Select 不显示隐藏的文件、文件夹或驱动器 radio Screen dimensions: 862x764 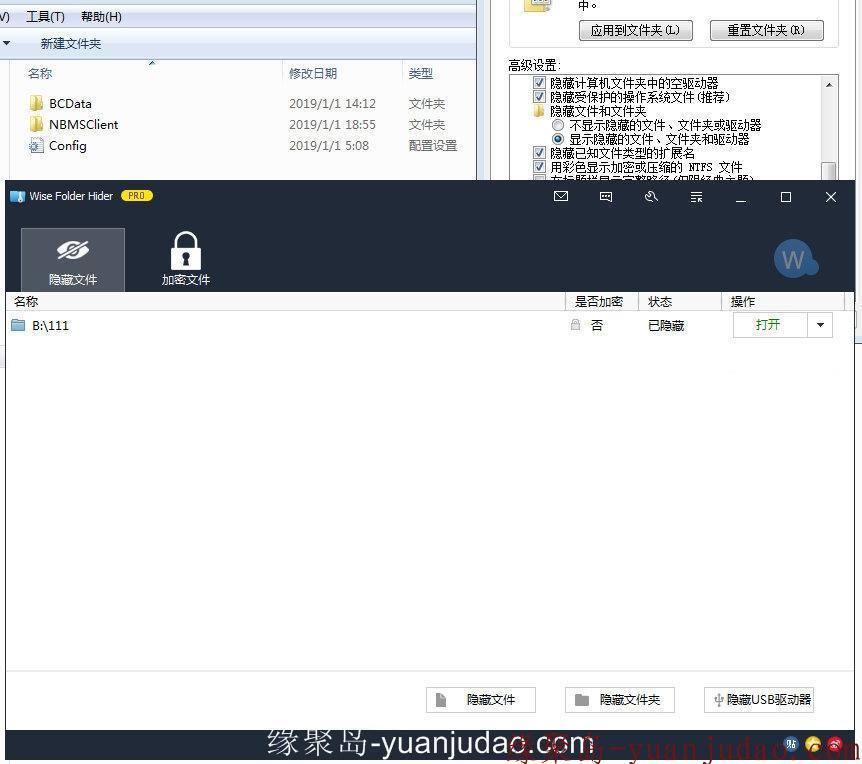click(x=558, y=125)
